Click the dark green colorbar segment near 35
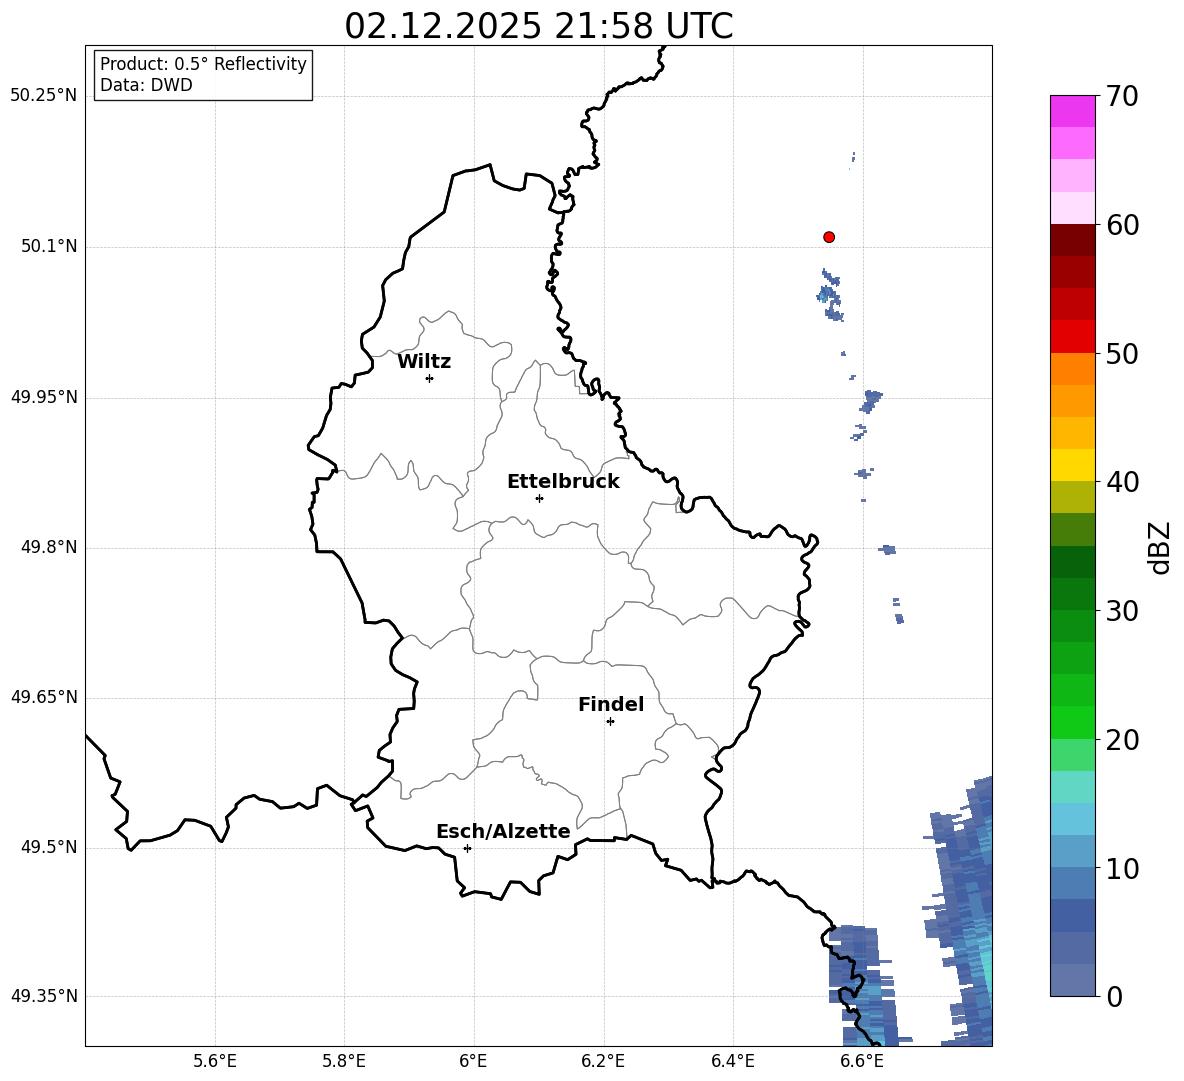Viewport: 1184px width, 1081px height. tap(1073, 562)
